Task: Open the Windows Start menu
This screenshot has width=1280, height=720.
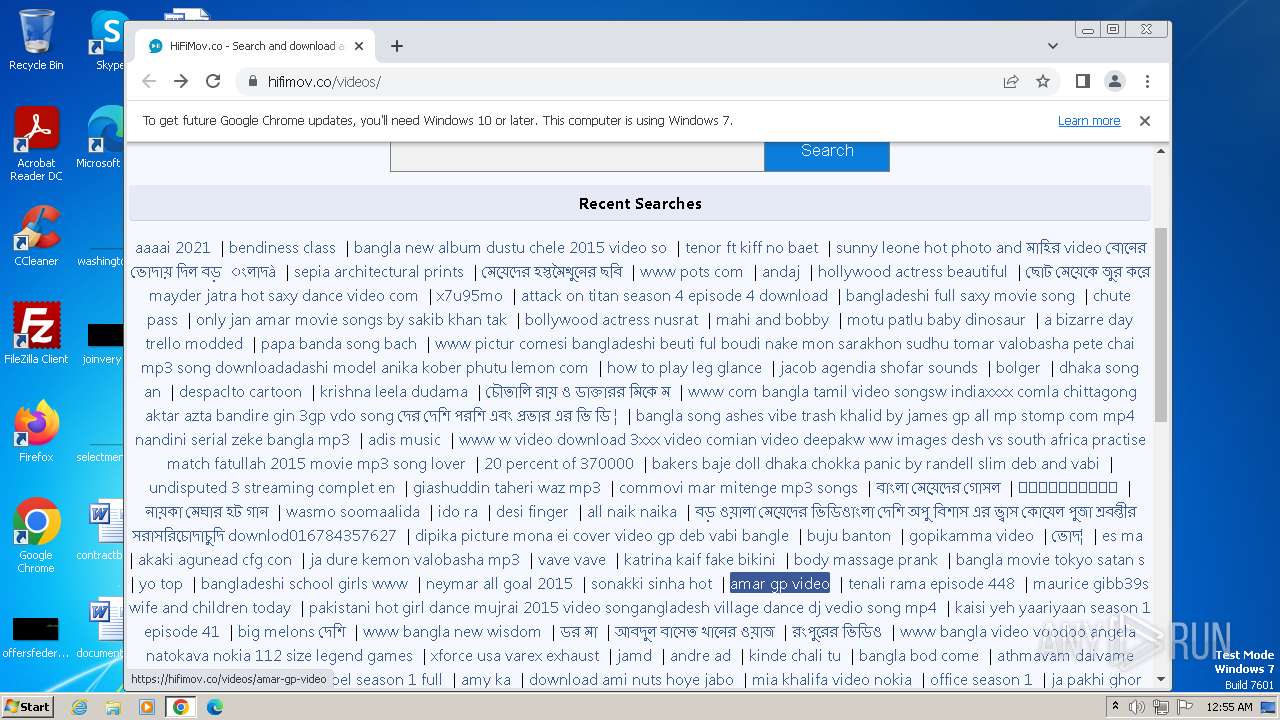Action: (x=27, y=707)
